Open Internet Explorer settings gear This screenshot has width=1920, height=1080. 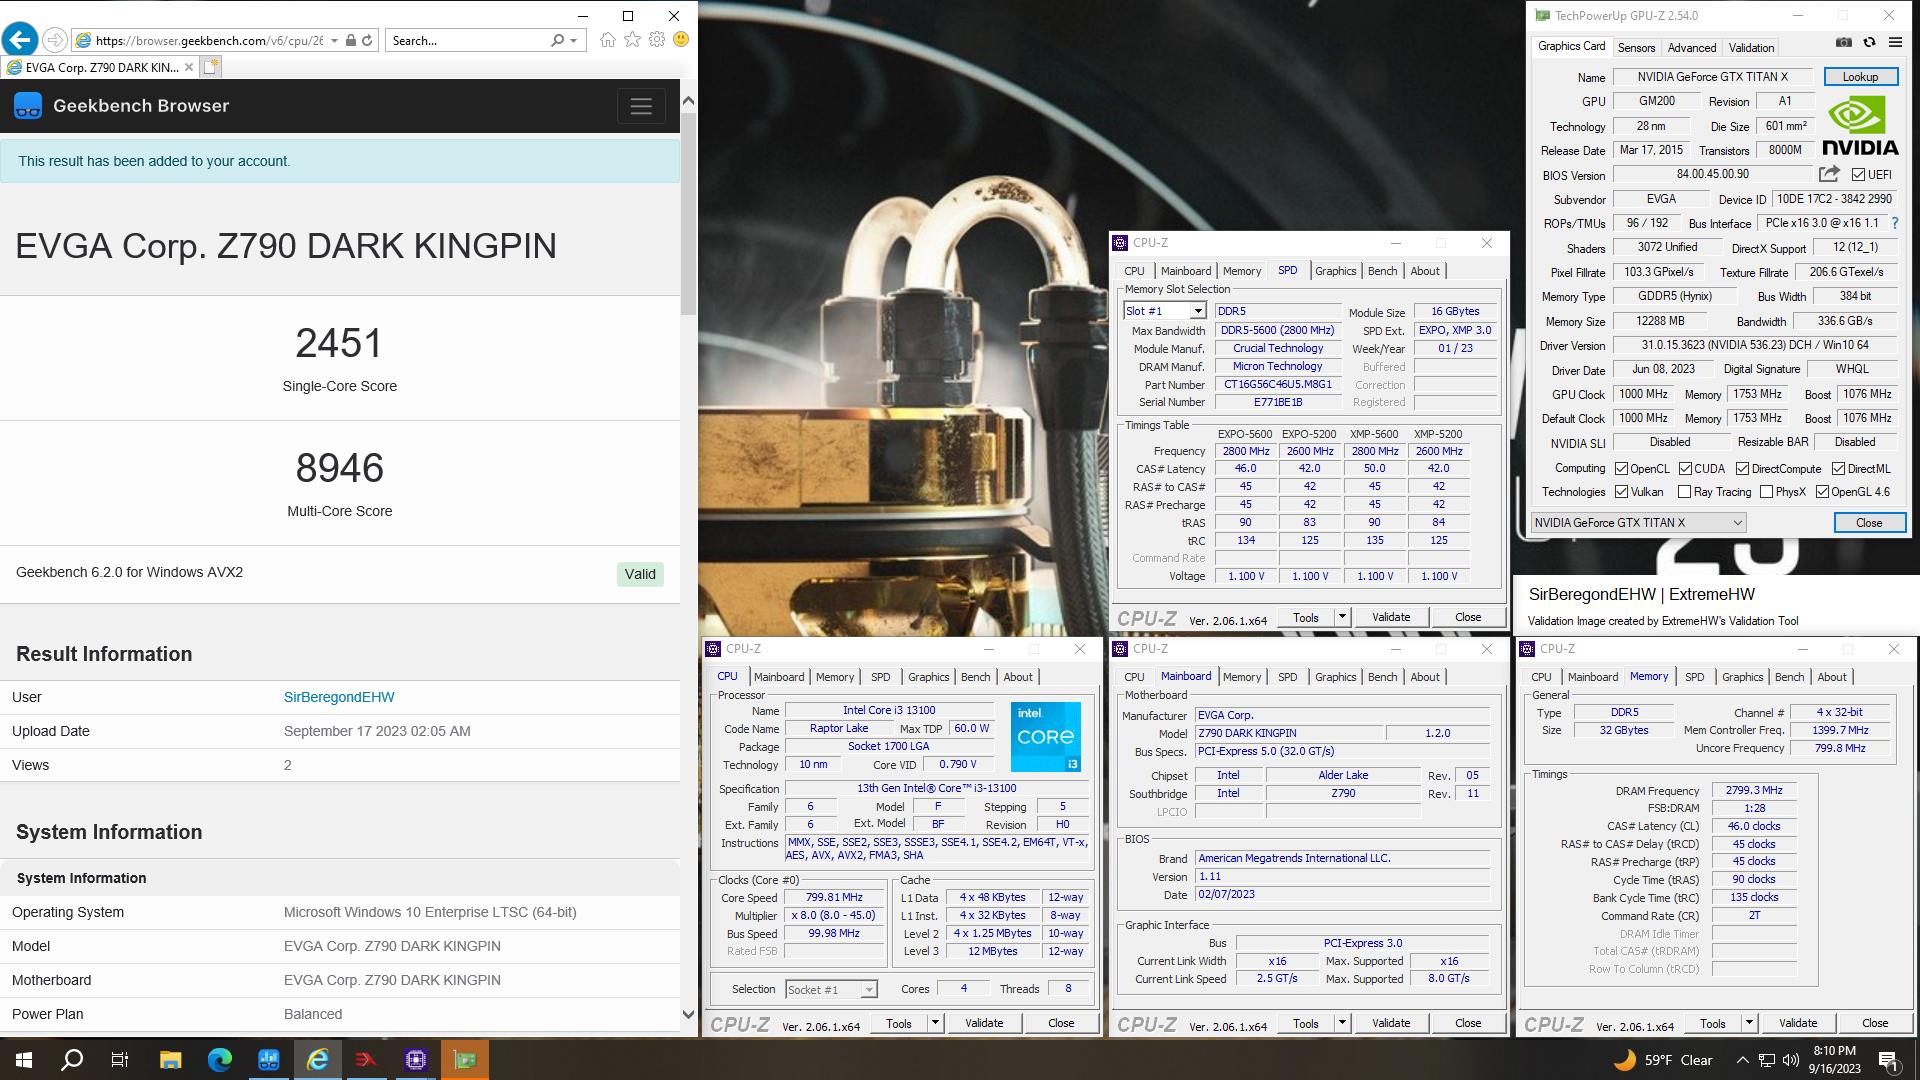click(657, 40)
